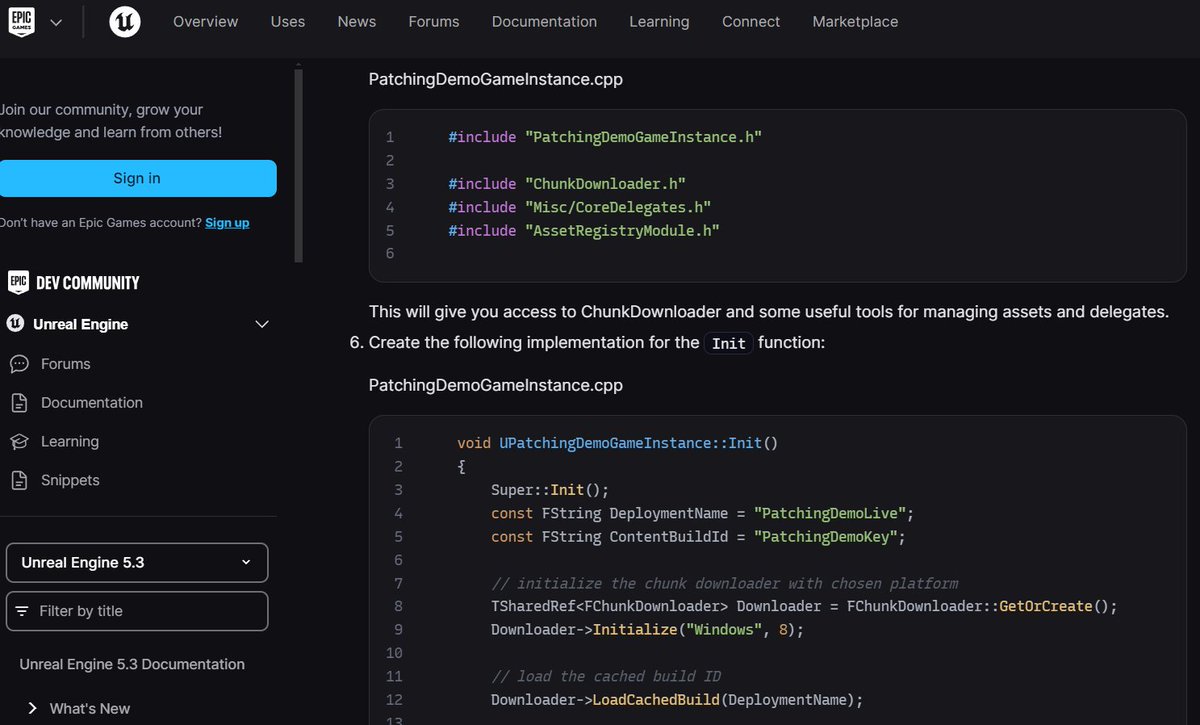
Task: Open Snippets link in sidebar
Action: pos(70,480)
